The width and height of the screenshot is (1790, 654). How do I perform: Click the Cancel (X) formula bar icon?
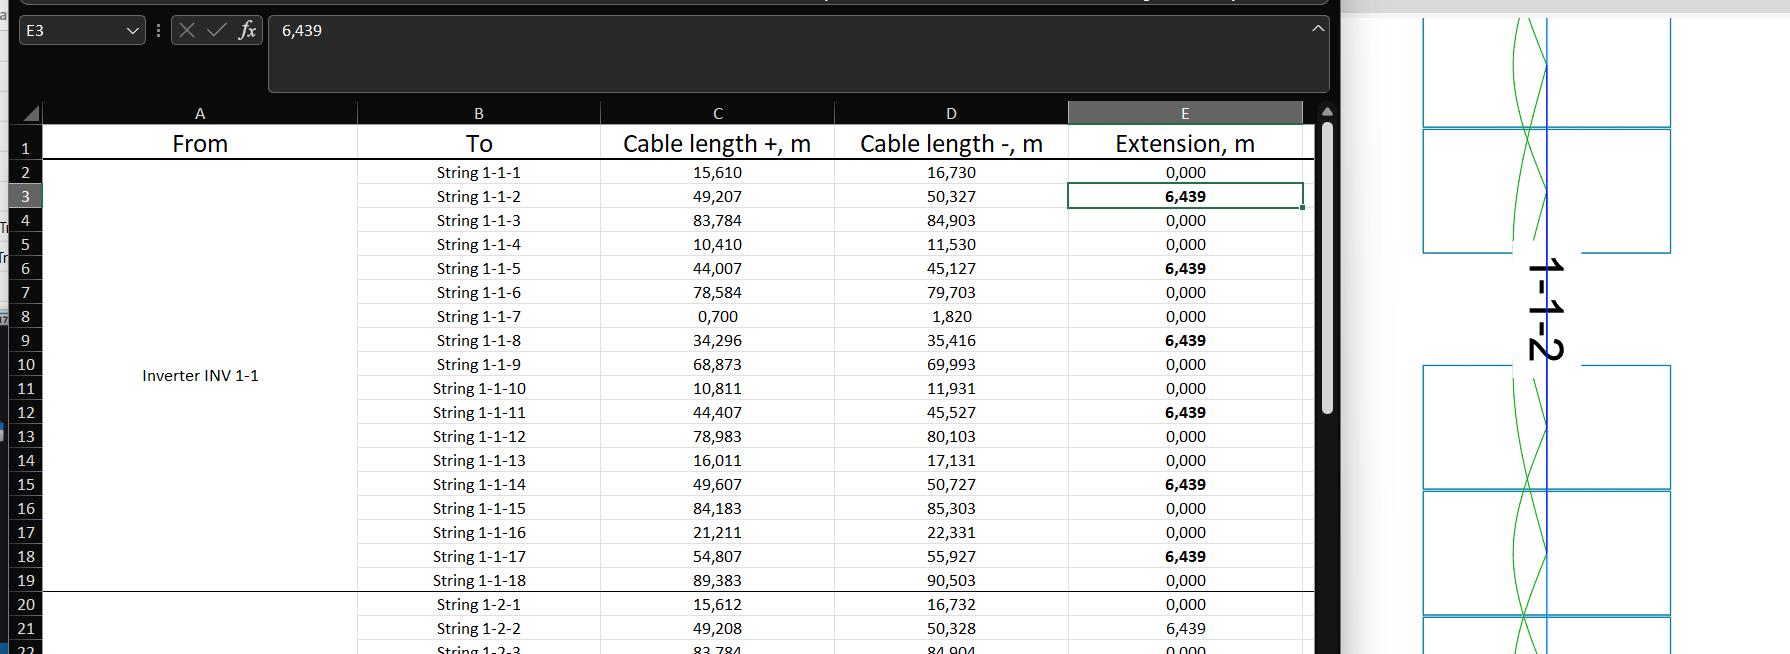click(187, 30)
